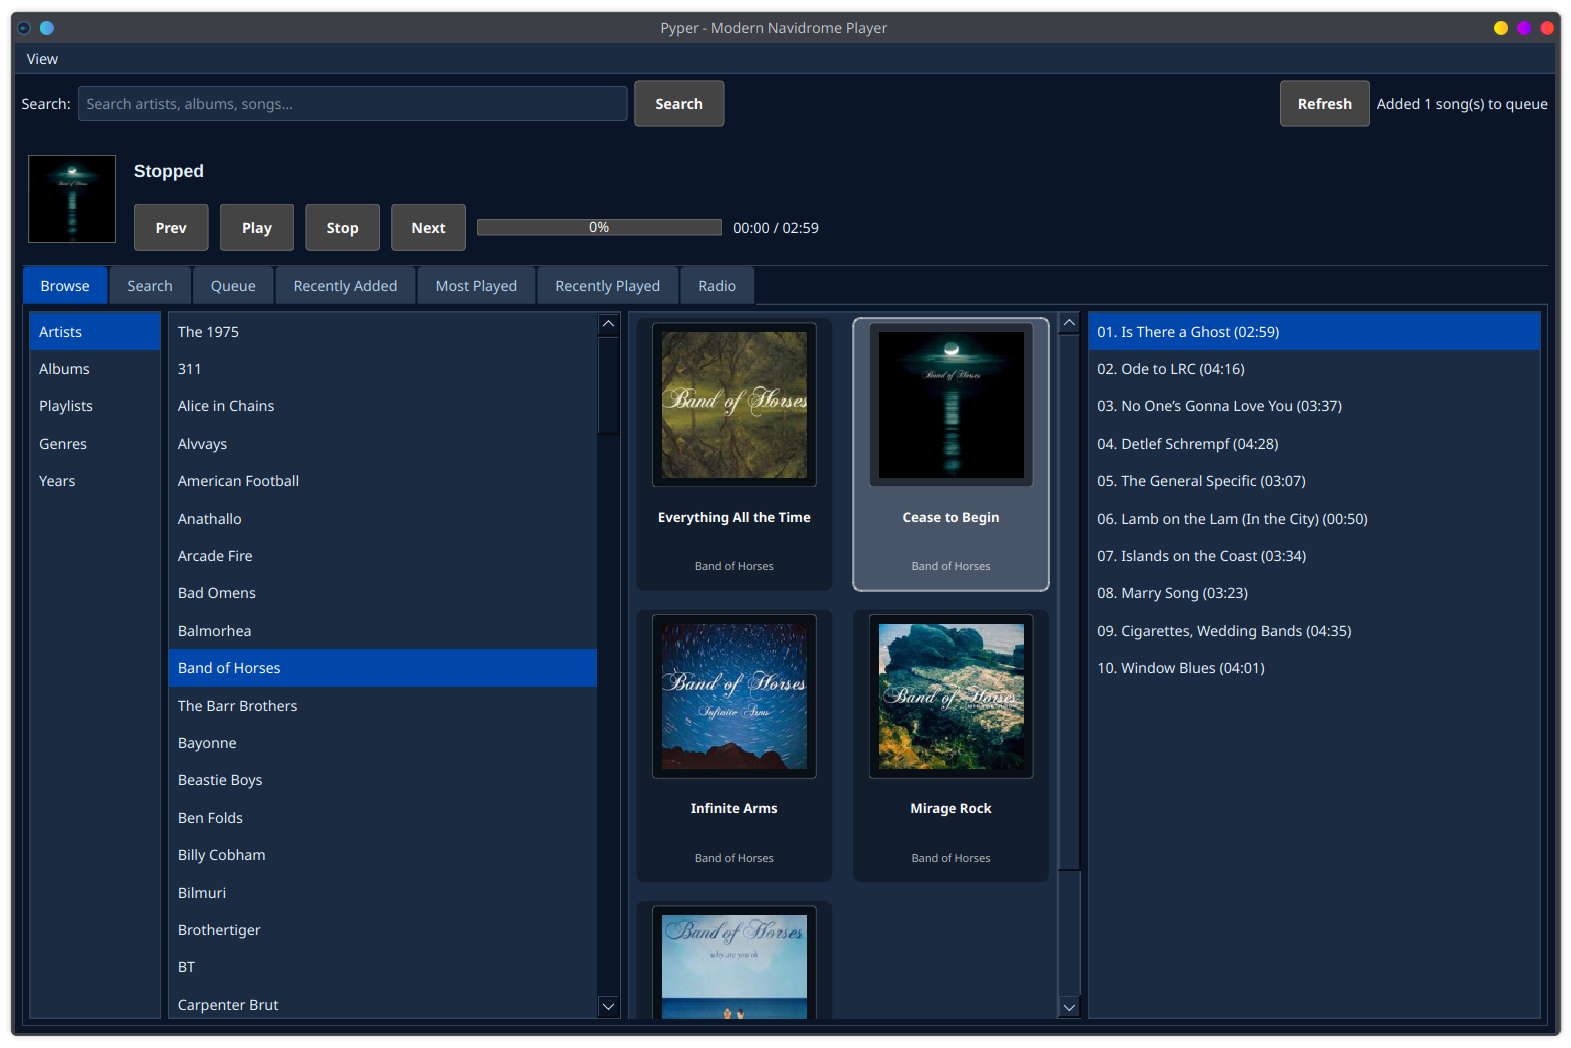
Task: Select track 01. Is There a Ghost
Action: [x=1314, y=332]
